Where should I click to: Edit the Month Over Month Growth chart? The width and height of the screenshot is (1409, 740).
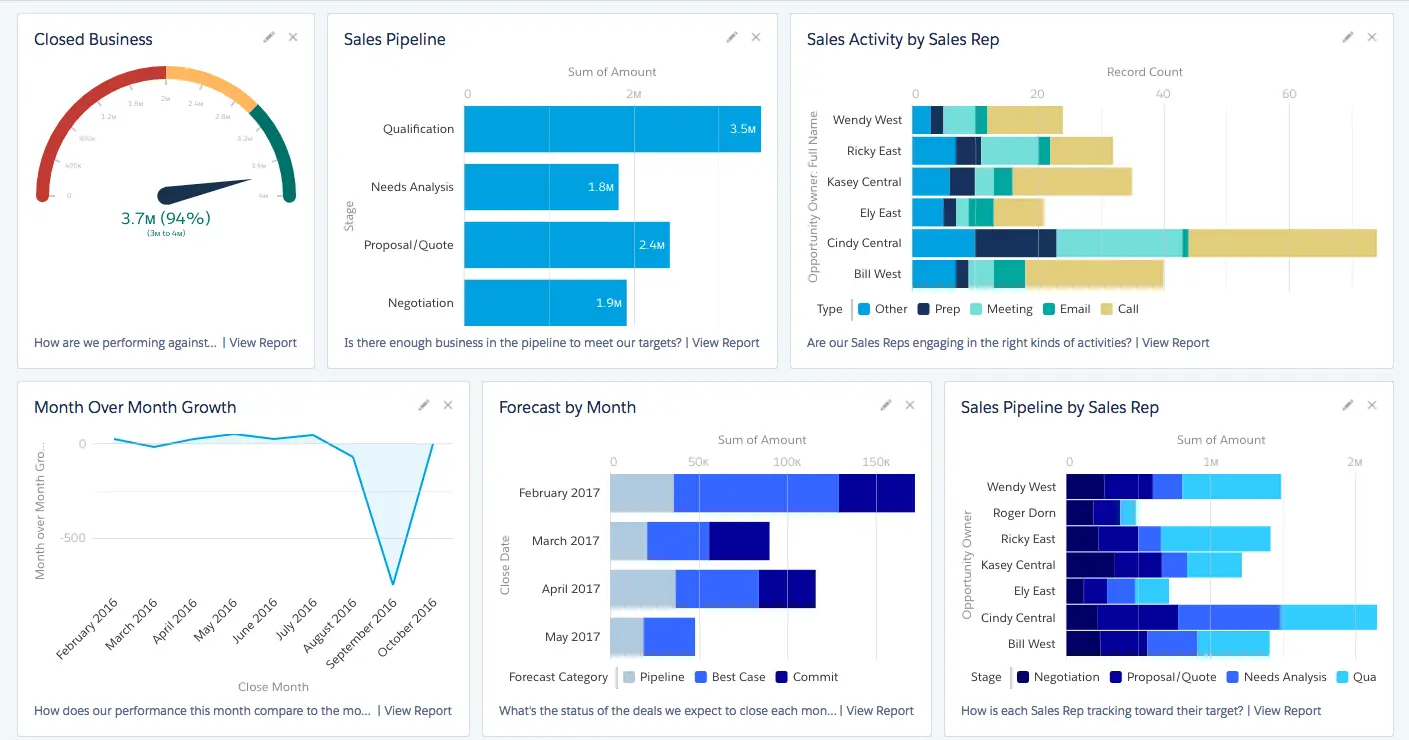424,404
